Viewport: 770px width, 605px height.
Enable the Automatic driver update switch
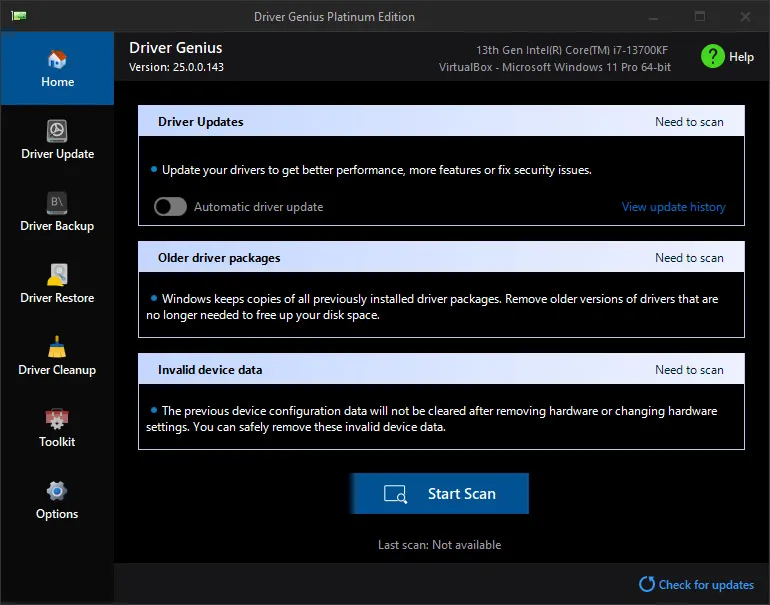[x=170, y=207]
